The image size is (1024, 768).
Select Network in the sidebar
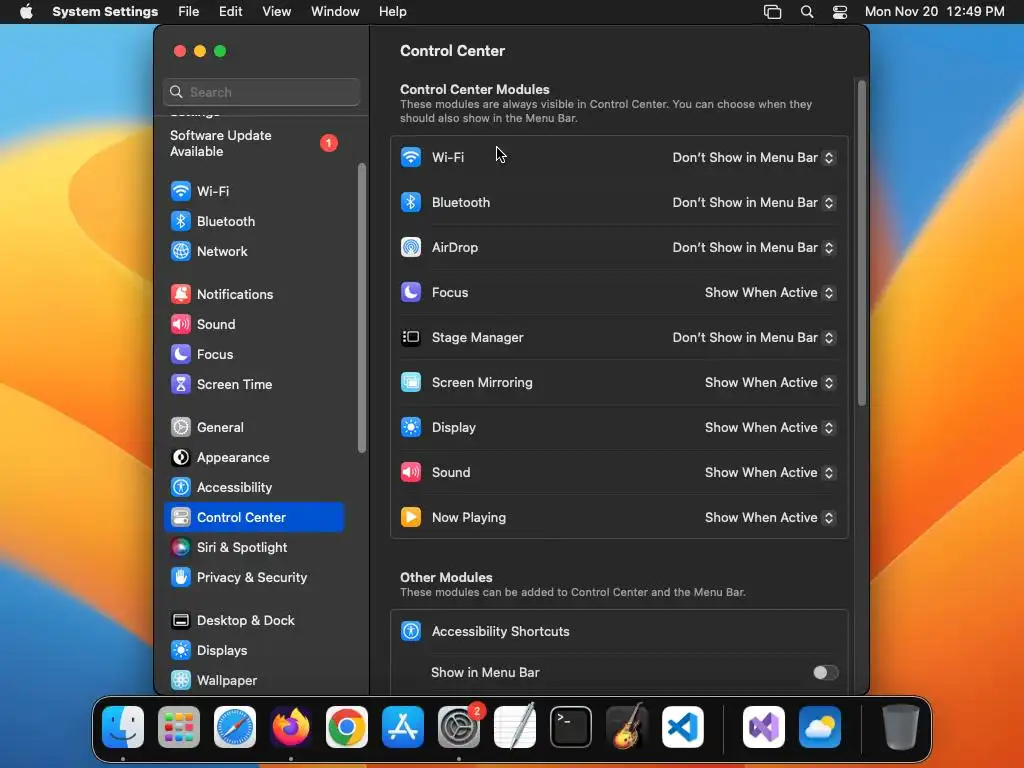[x=253, y=251]
